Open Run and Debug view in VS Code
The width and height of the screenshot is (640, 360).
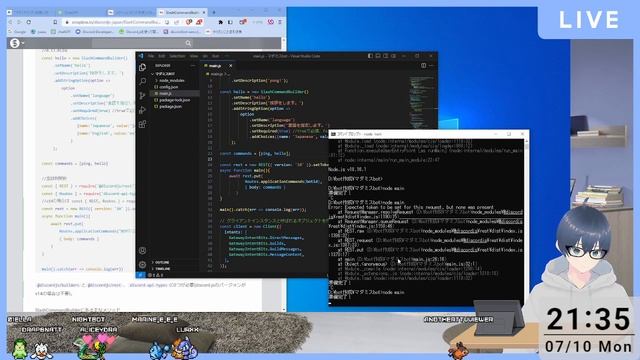(142, 110)
